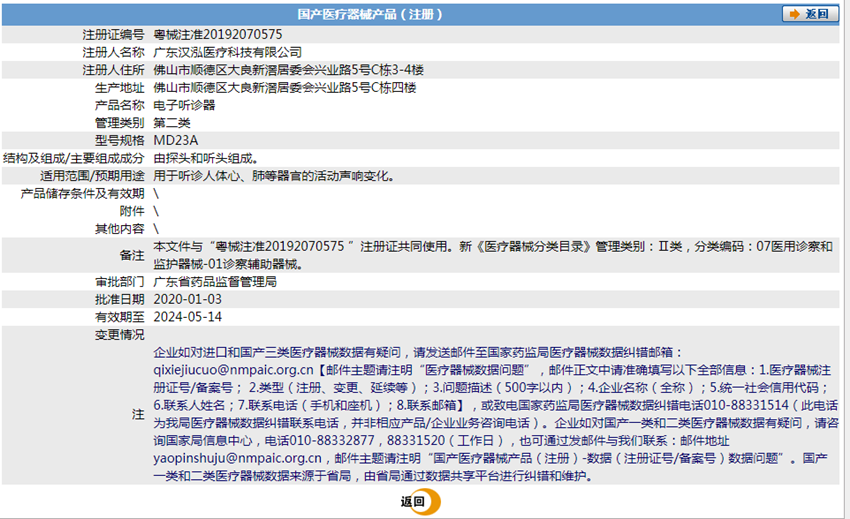The height and width of the screenshot is (519, 850).
Task: Click the 型号规格 label
Action: tap(120, 140)
